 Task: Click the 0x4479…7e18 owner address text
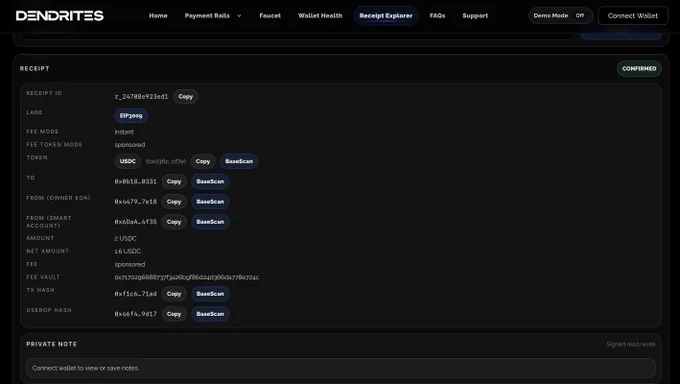point(136,202)
